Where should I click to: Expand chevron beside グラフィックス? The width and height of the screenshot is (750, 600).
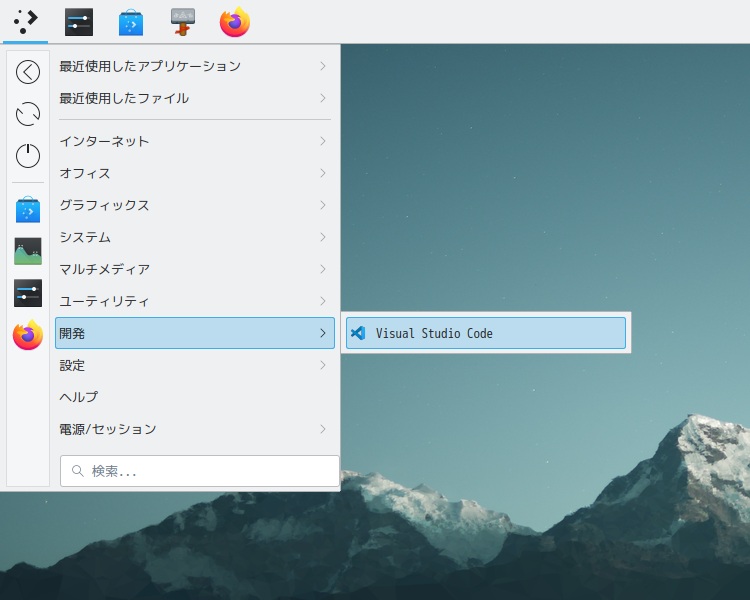tap(323, 205)
